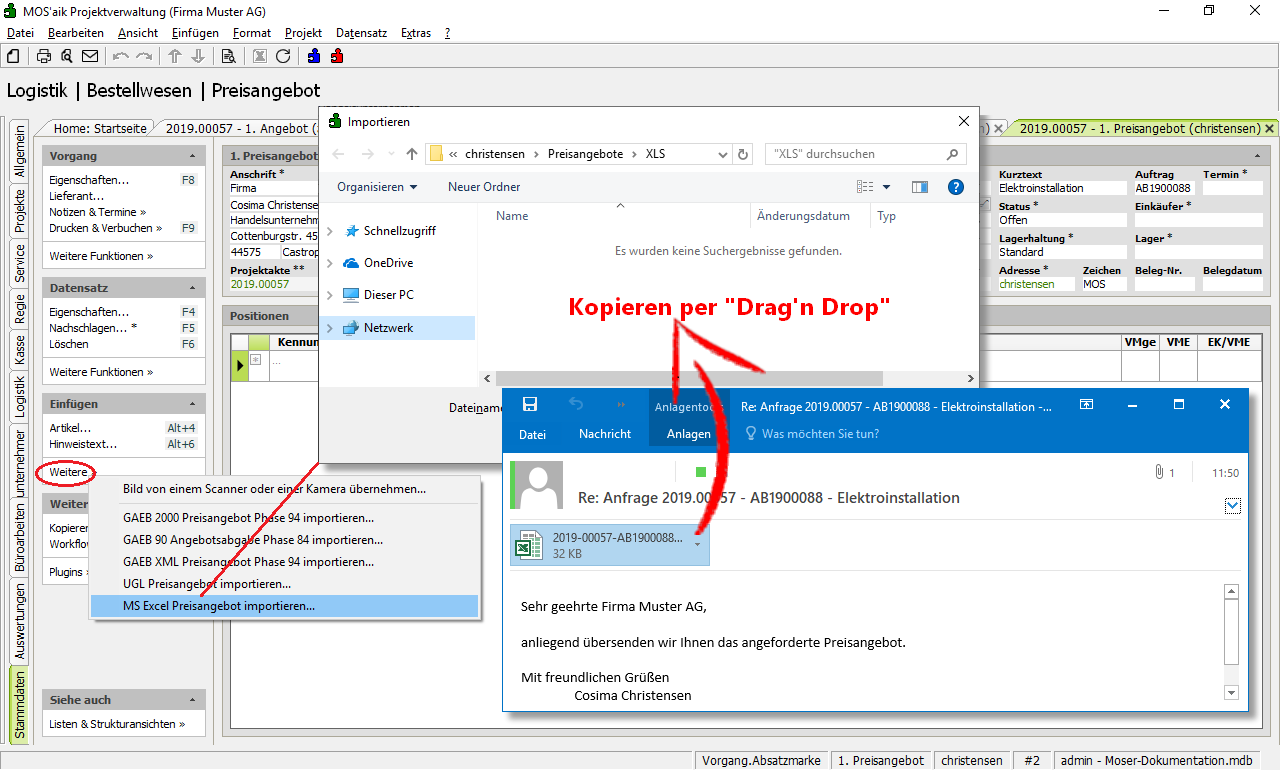Click the refresh toolbar icon
Image resolution: width=1280 pixels, height=770 pixels.
pyautogui.click(x=283, y=56)
